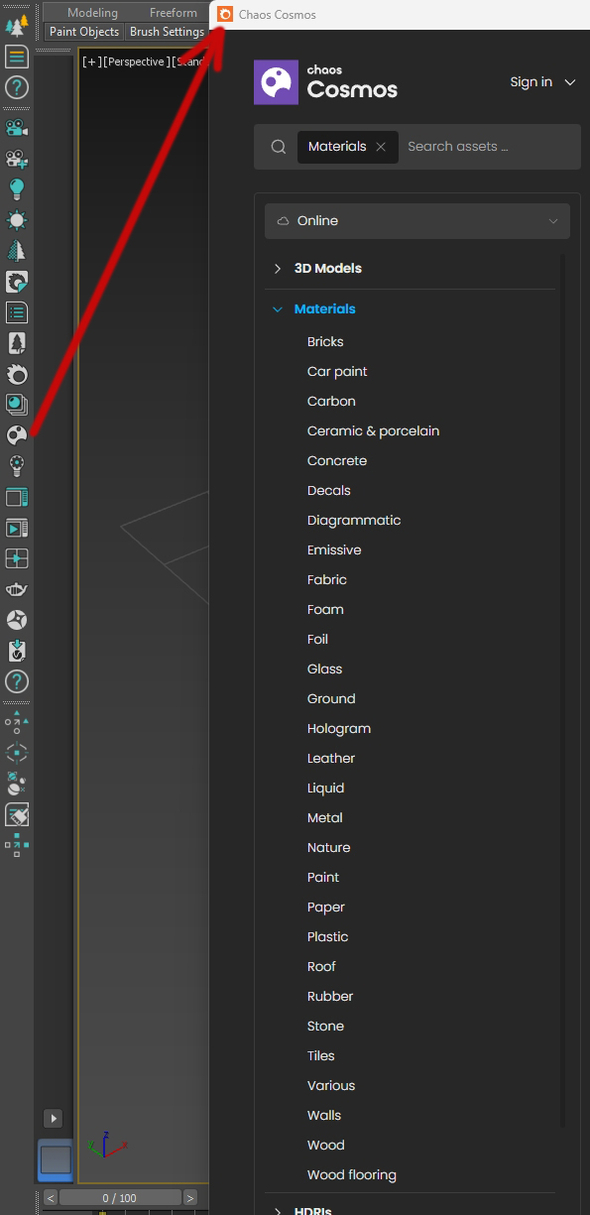Show the V-Ray frame buffer window icon
This screenshot has height=1215, width=590.
click(17, 497)
